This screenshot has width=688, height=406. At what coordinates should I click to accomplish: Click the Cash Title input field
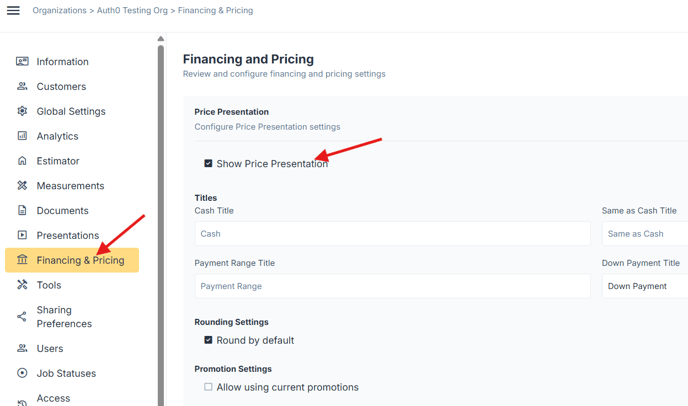(392, 234)
